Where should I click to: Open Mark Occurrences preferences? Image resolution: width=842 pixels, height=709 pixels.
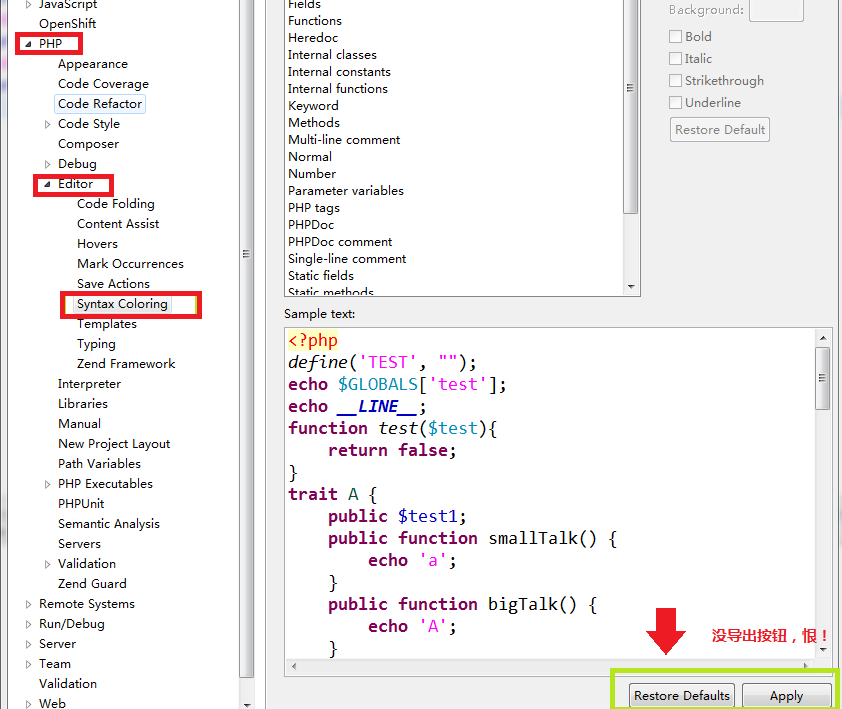pyautogui.click(x=130, y=264)
